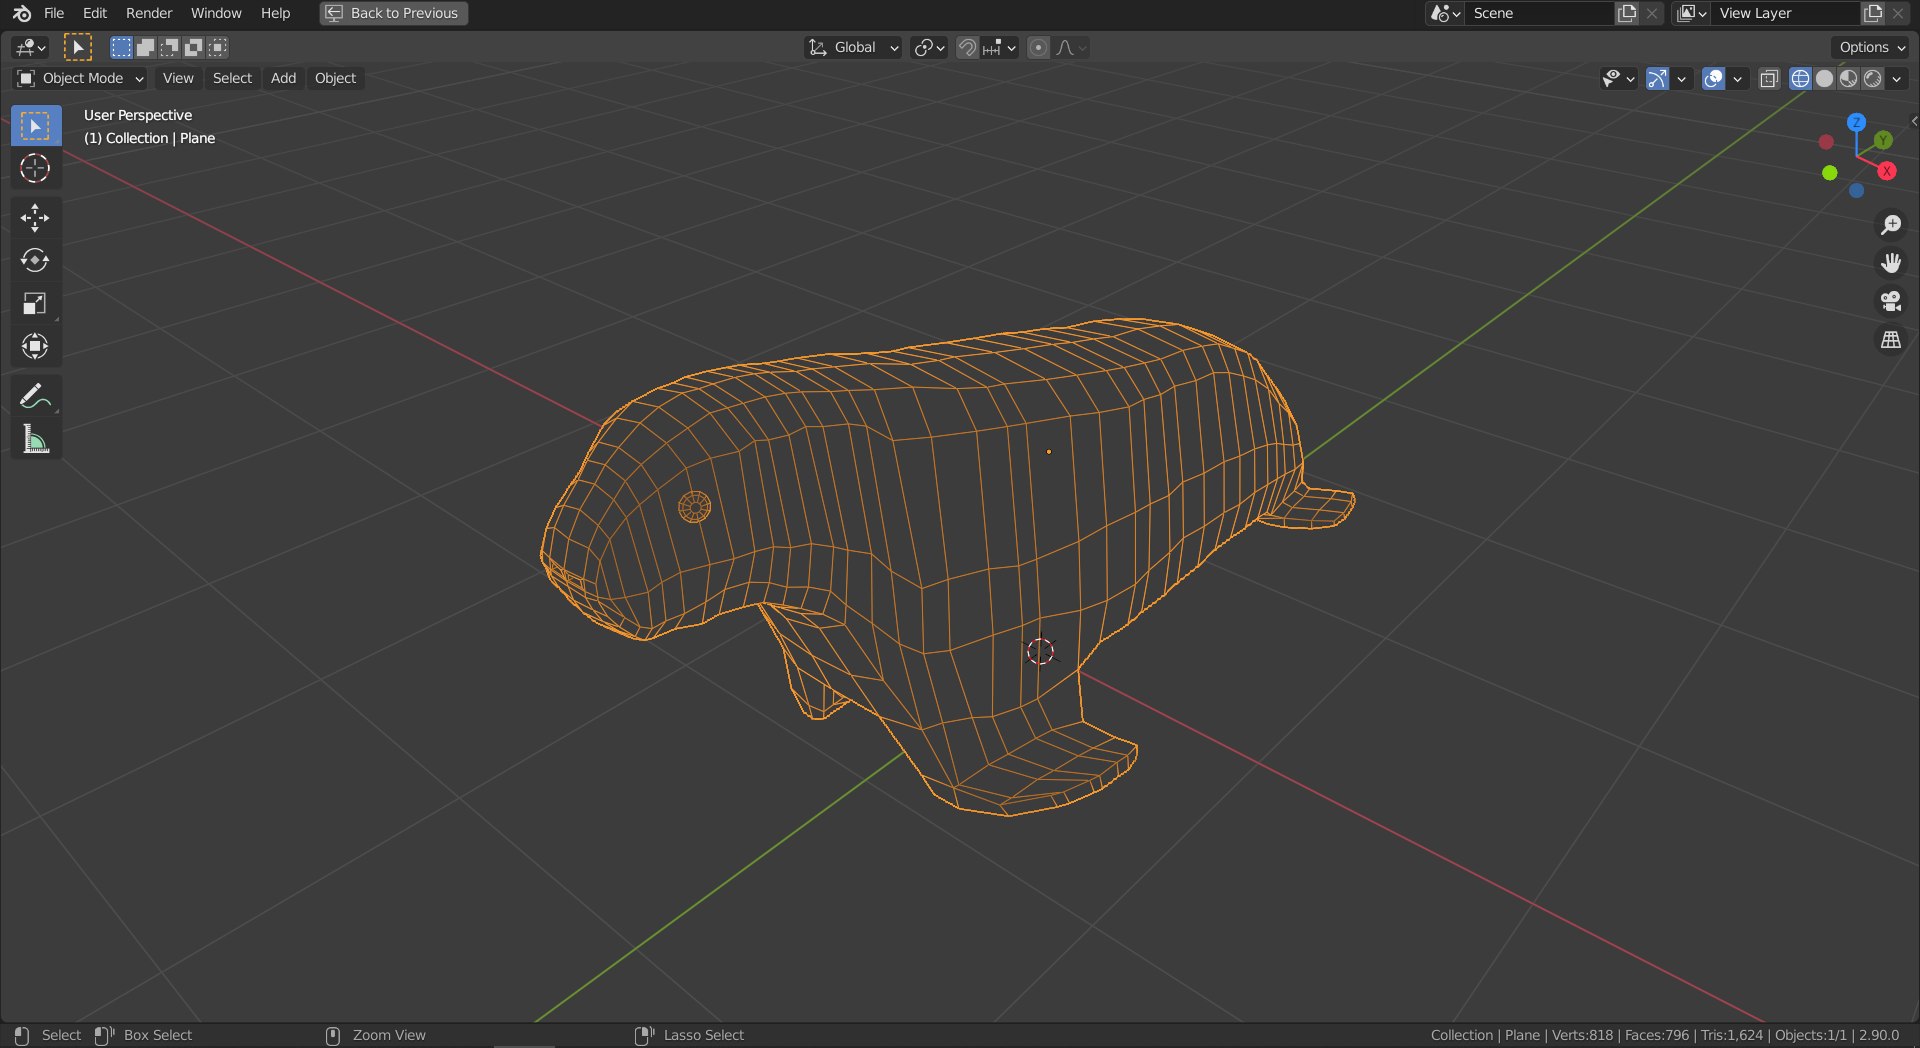This screenshot has height=1048, width=1920.
Task: Select the Measure ruler tool
Action: (36, 439)
